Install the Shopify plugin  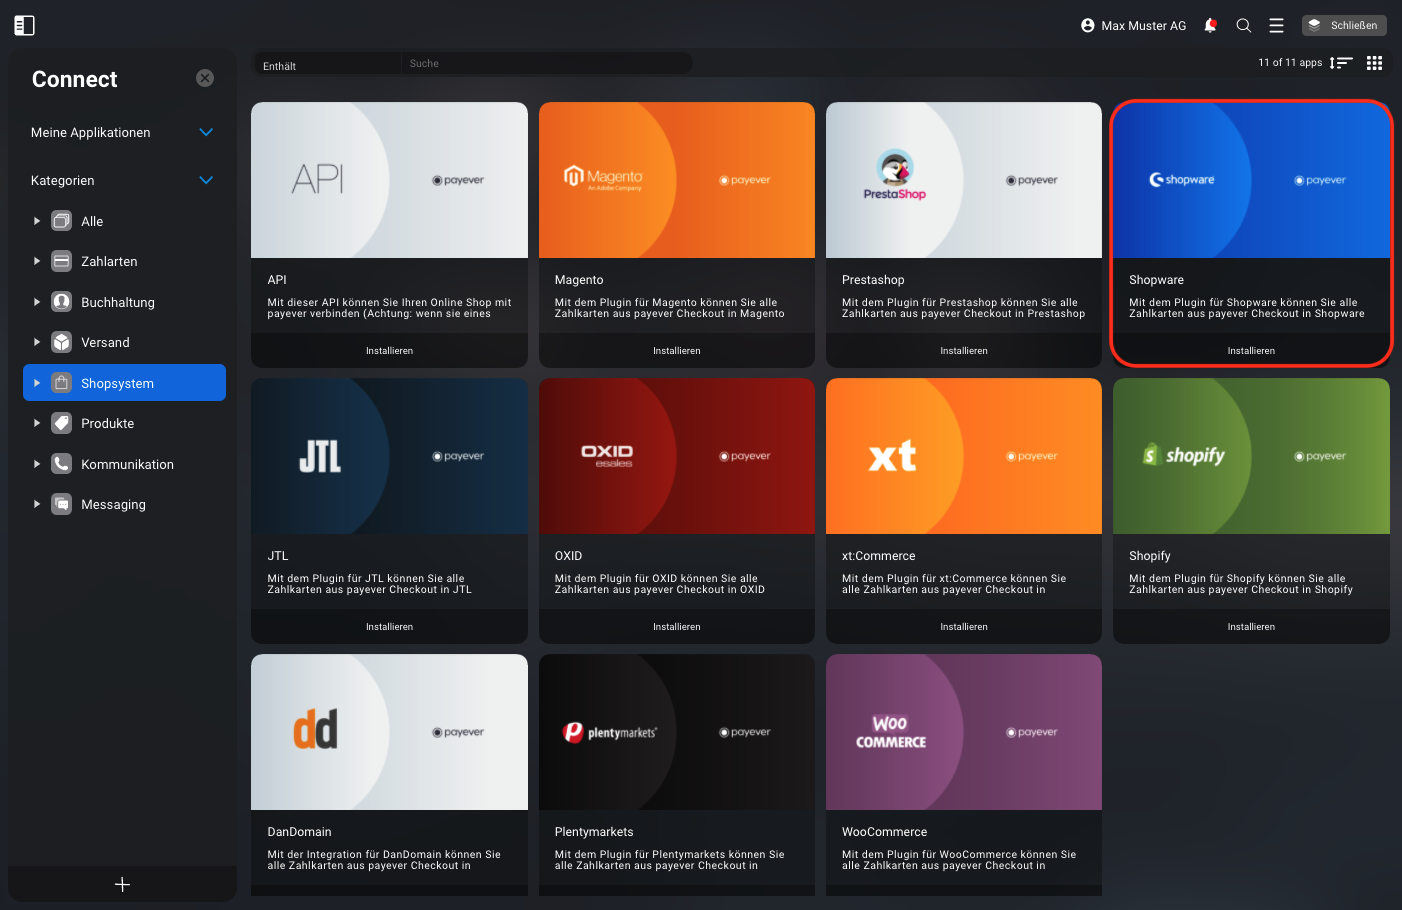pyautogui.click(x=1251, y=627)
